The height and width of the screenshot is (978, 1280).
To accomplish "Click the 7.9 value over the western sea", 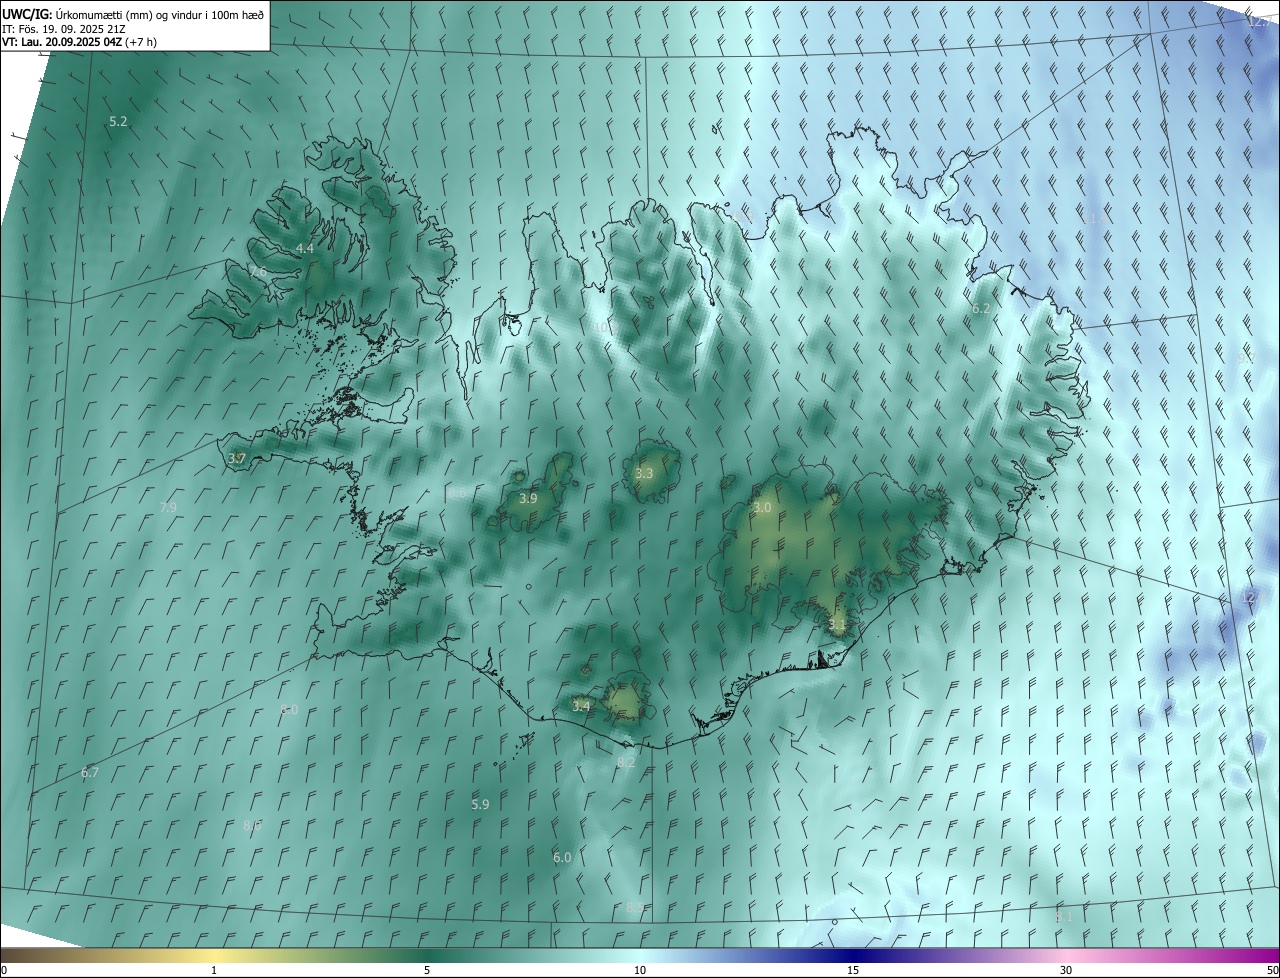I will coord(168,508).
